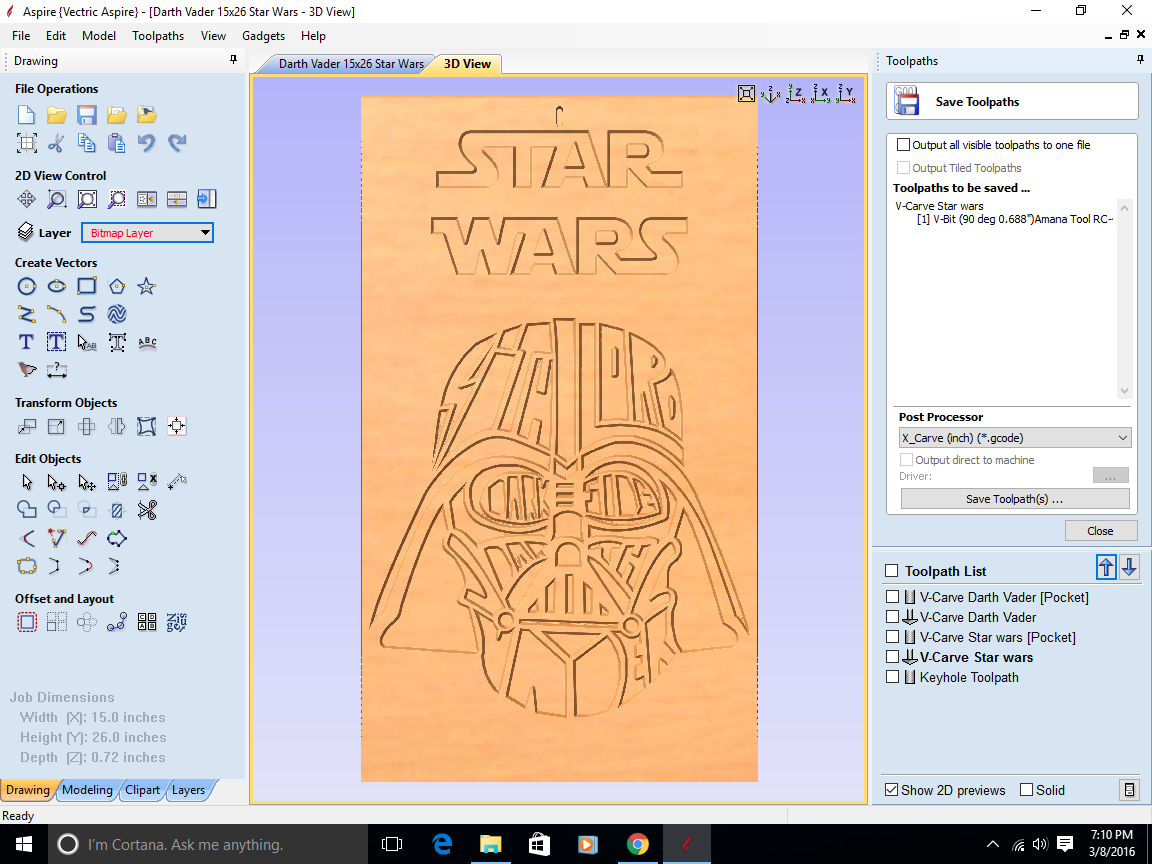
Task: Click the Save Toolpath(s) button
Action: 1015,498
